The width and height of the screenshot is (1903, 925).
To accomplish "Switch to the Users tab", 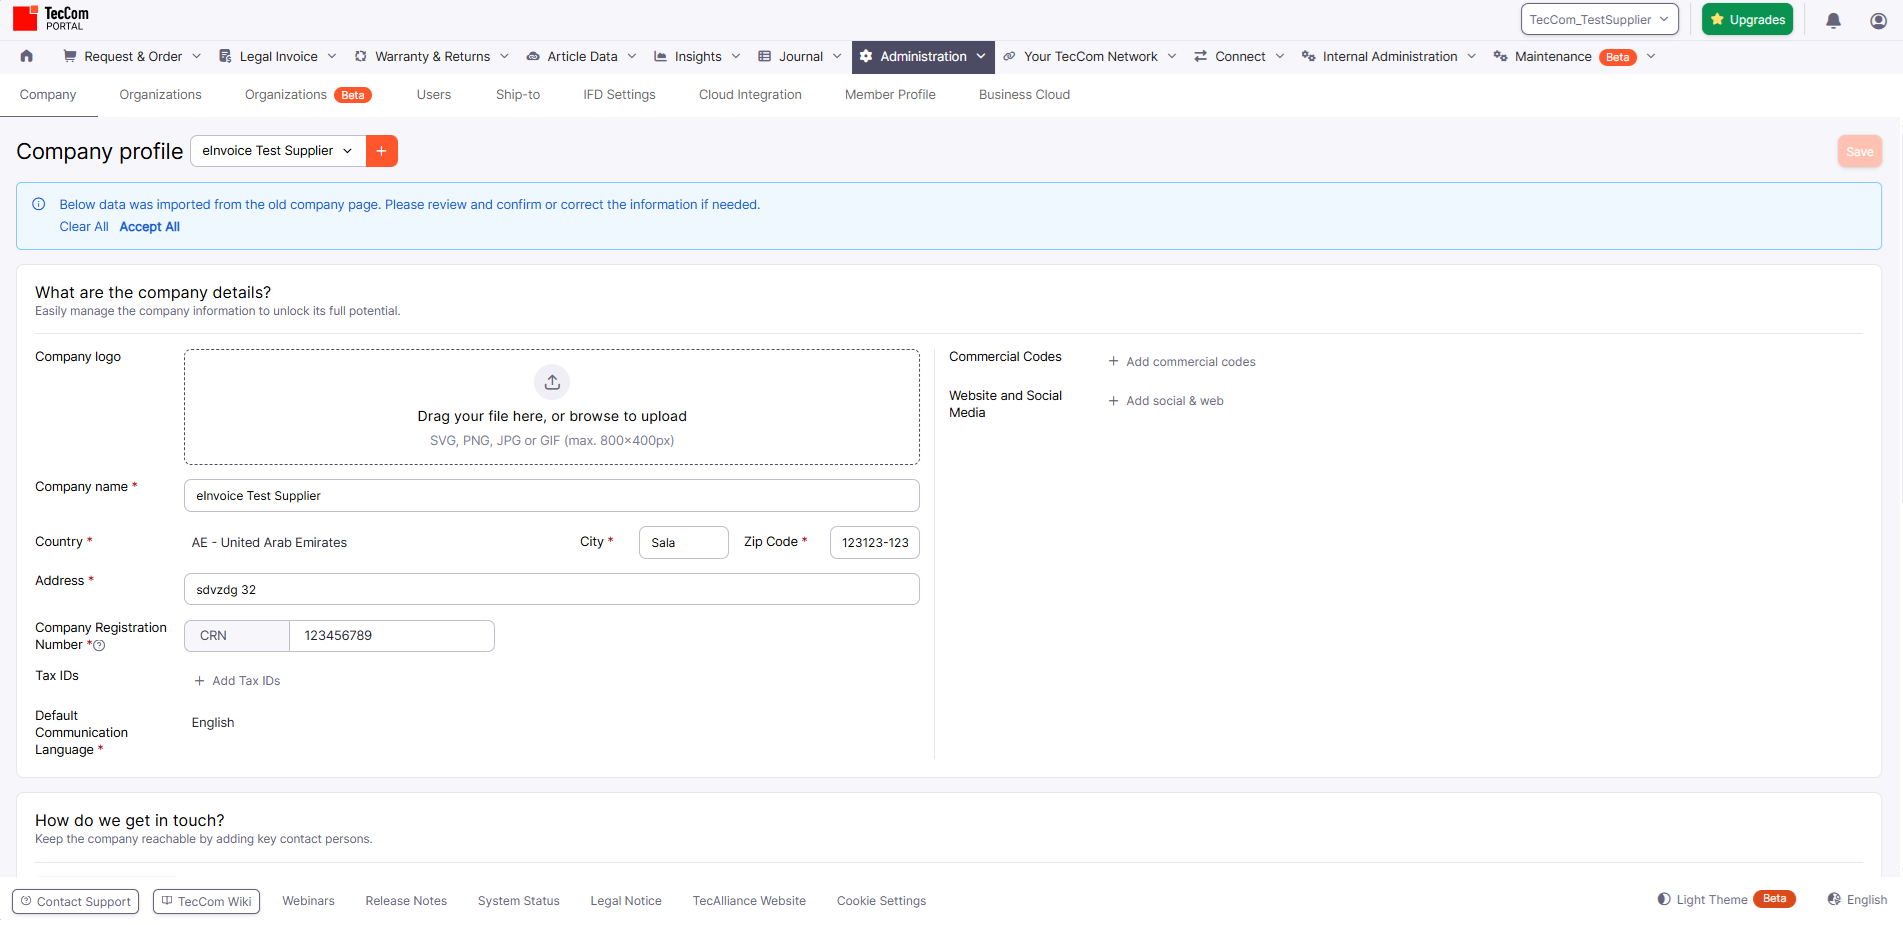I will tap(433, 95).
